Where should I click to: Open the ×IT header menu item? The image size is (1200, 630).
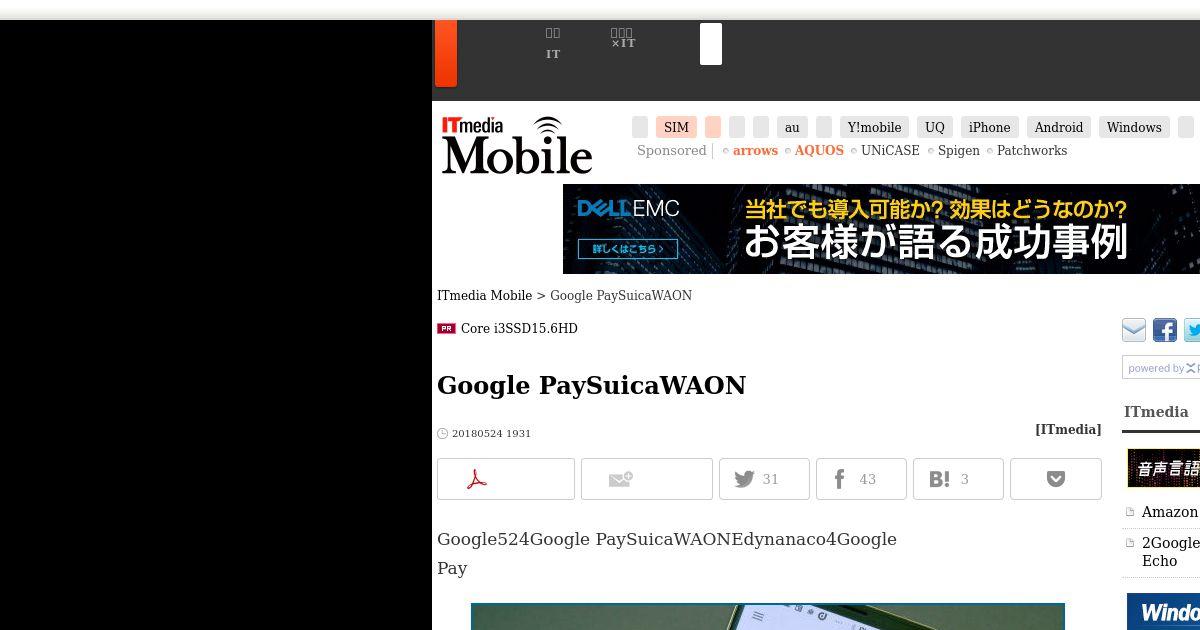(623, 38)
